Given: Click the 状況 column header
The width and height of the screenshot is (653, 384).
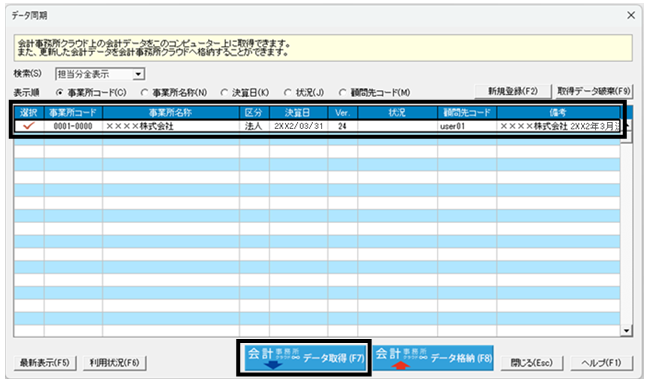Looking at the screenshot, I should pos(397,112).
